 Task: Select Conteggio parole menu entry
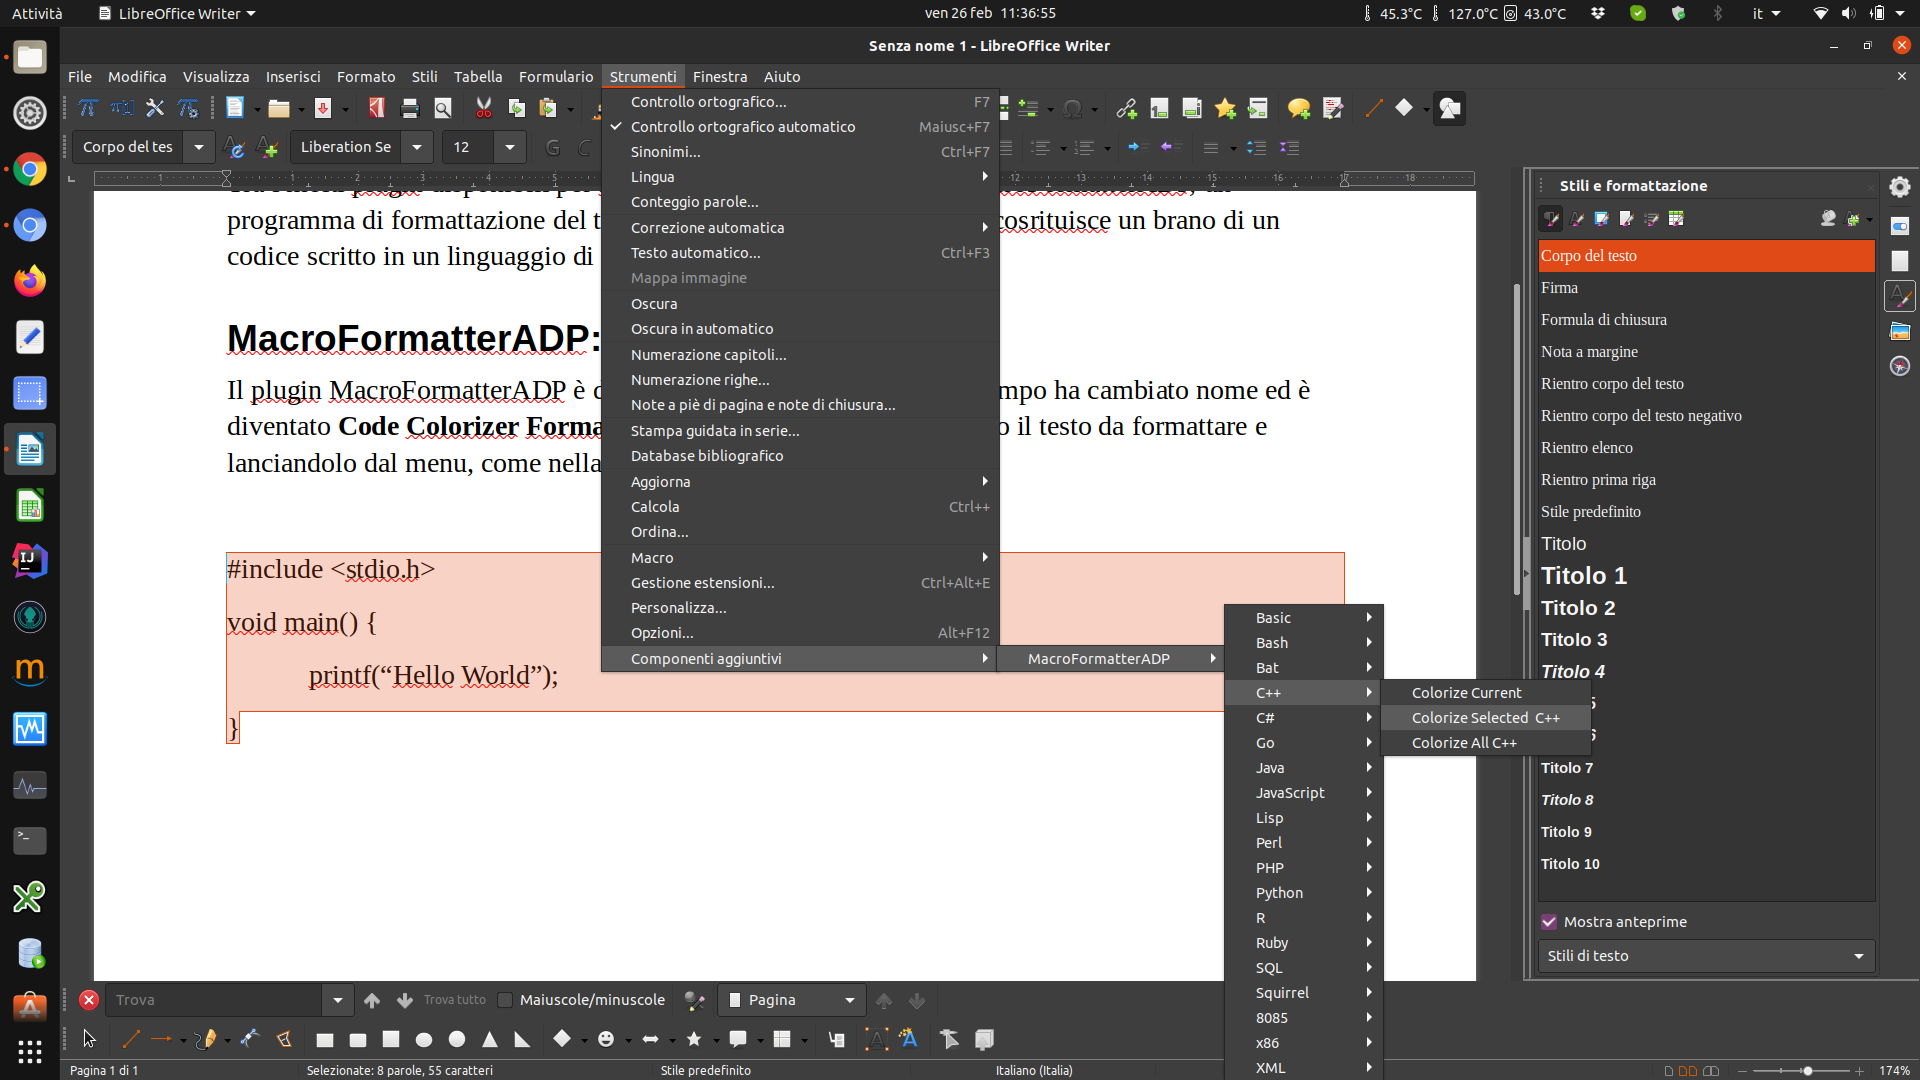click(x=799, y=202)
